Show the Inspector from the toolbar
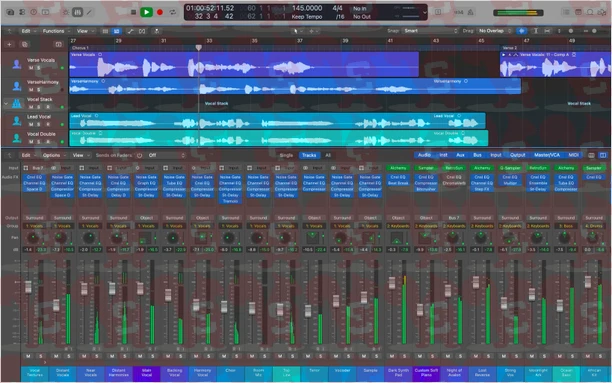612x383 pixels. point(22,12)
